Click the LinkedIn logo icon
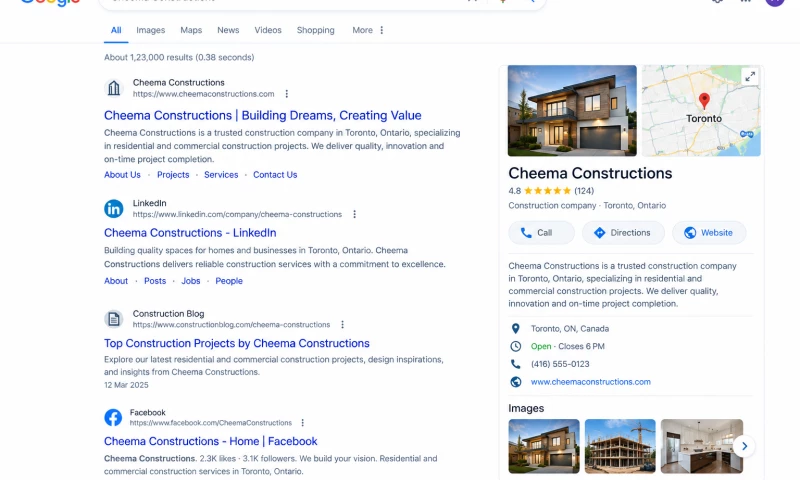Screen dimensions: 800x480 (114, 209)
